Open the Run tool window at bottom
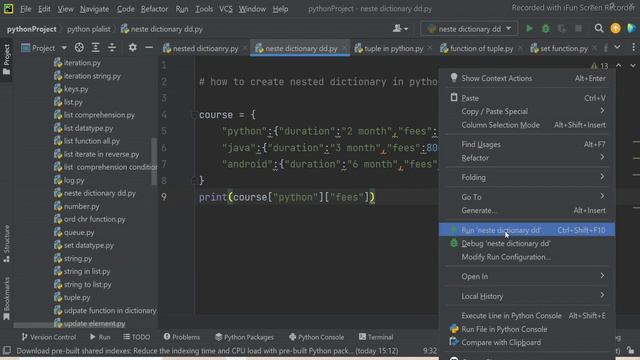Screen dimensions: 640x360 pyautogui.click(x=100, y=337)
